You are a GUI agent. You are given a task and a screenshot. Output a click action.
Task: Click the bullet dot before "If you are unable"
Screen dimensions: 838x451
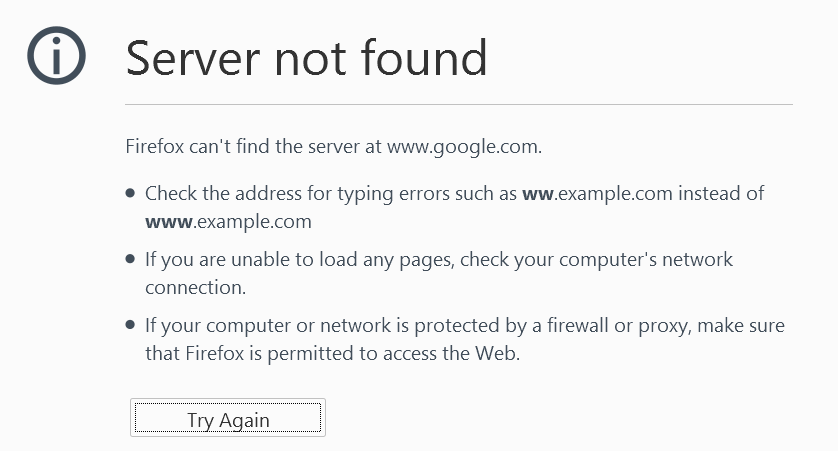(131, 260)
